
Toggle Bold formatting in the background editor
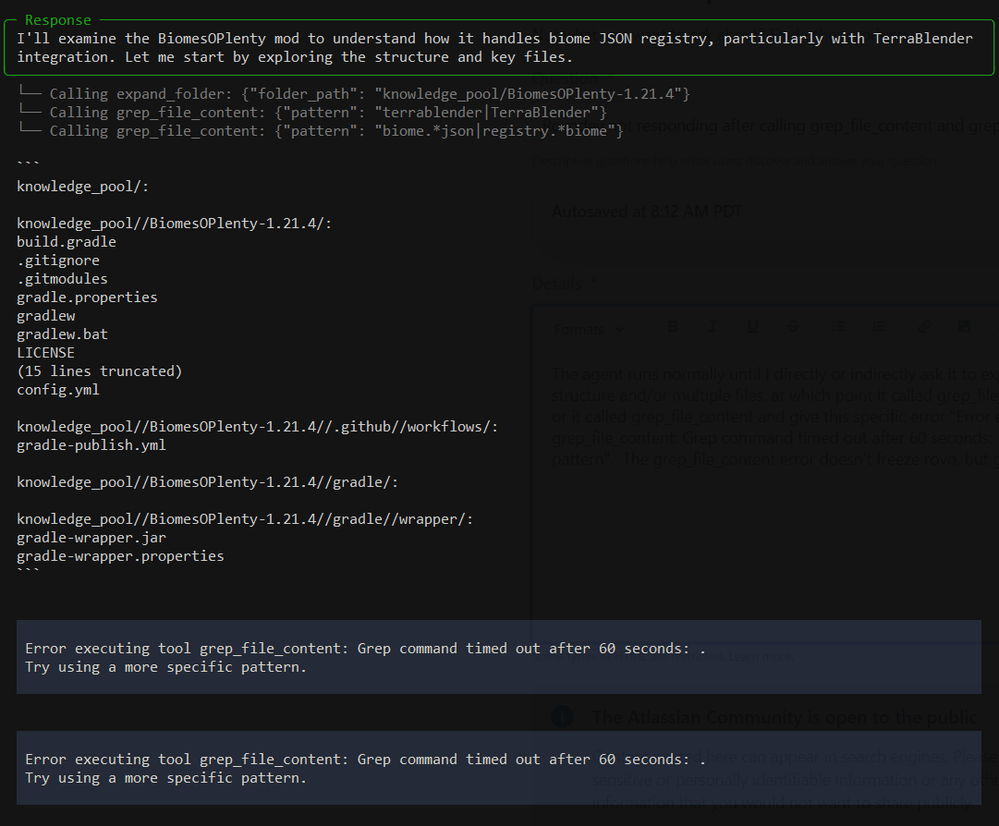tap(672, 327)
